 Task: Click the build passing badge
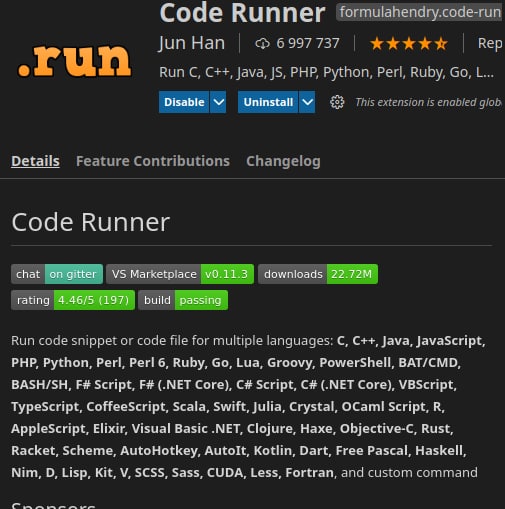[x=183, y=300]
